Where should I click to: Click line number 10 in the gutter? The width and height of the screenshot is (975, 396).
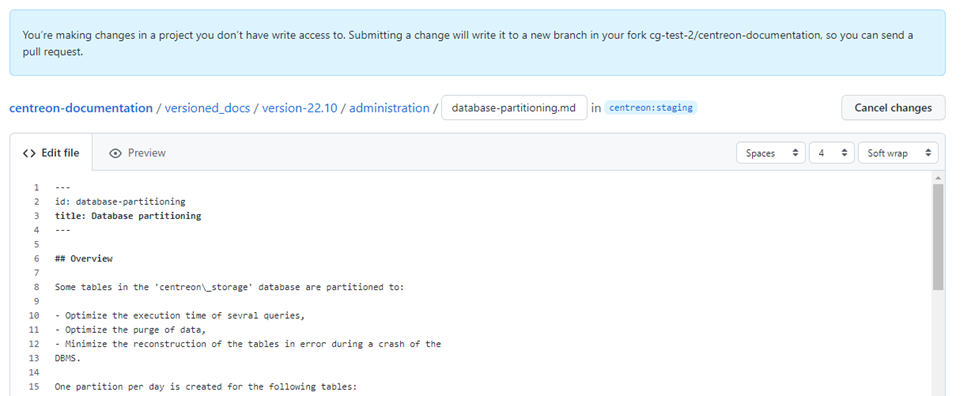tap(34, 315)
